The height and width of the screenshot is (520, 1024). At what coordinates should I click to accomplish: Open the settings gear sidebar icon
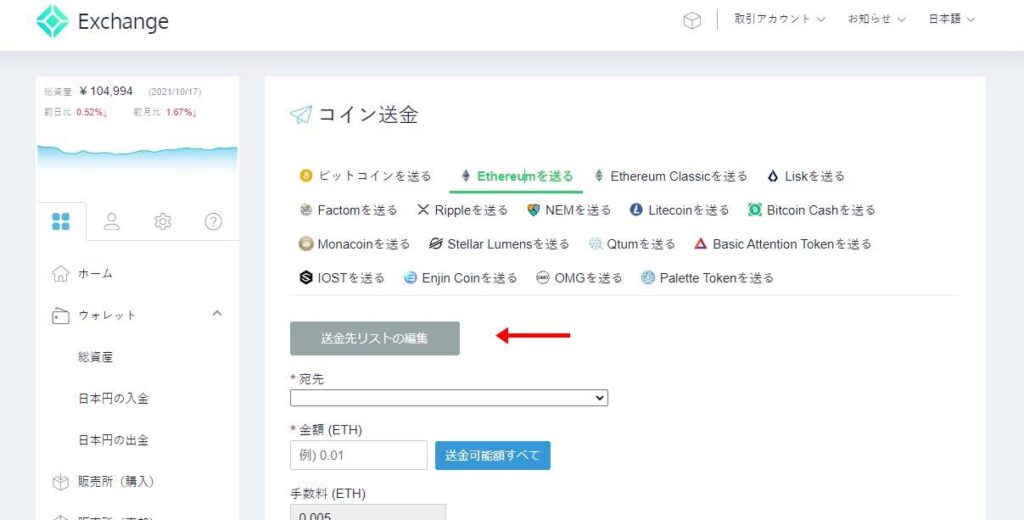(x=163, y=221)
